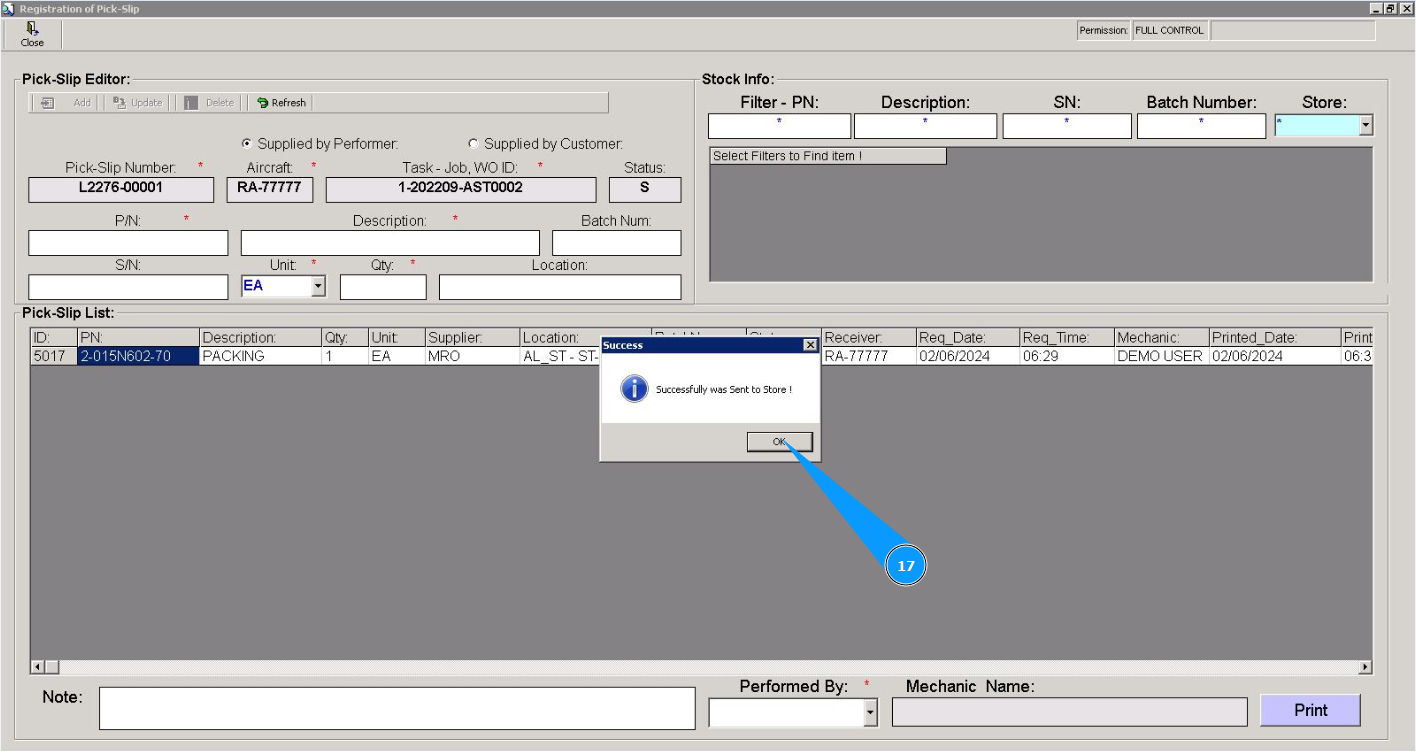This screenshot has height=754, width=1416.
Task: Click the Printed_Date column header
Action: [1275, 338]
